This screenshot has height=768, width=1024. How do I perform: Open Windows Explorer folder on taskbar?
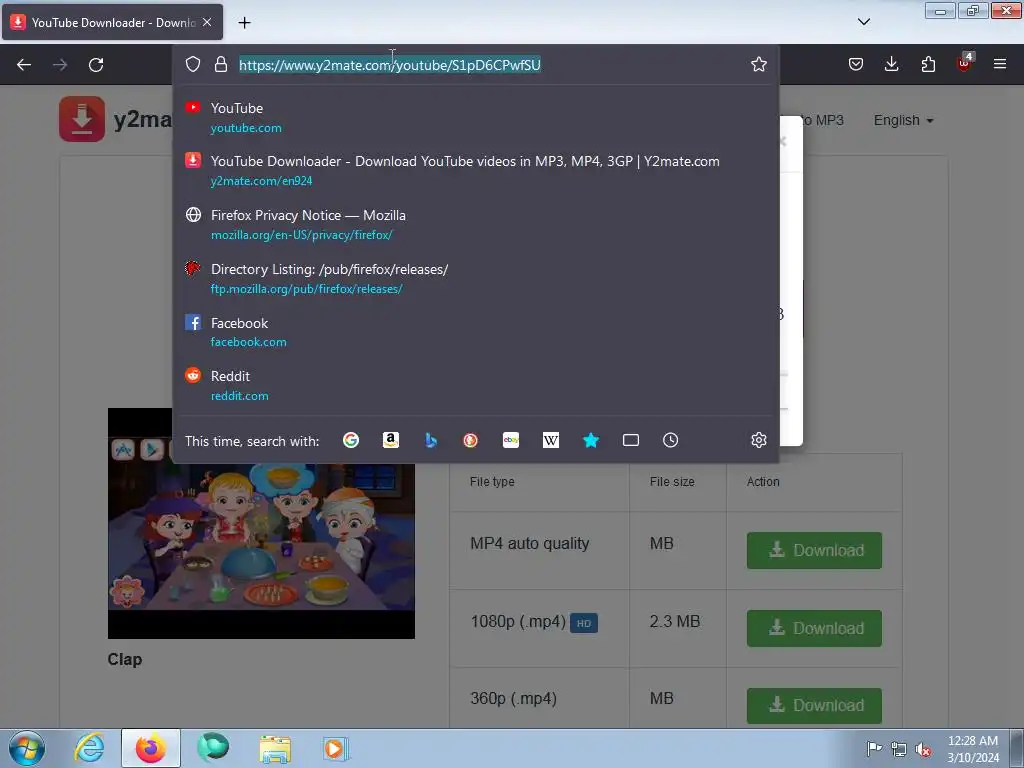[x=275, y=749]
